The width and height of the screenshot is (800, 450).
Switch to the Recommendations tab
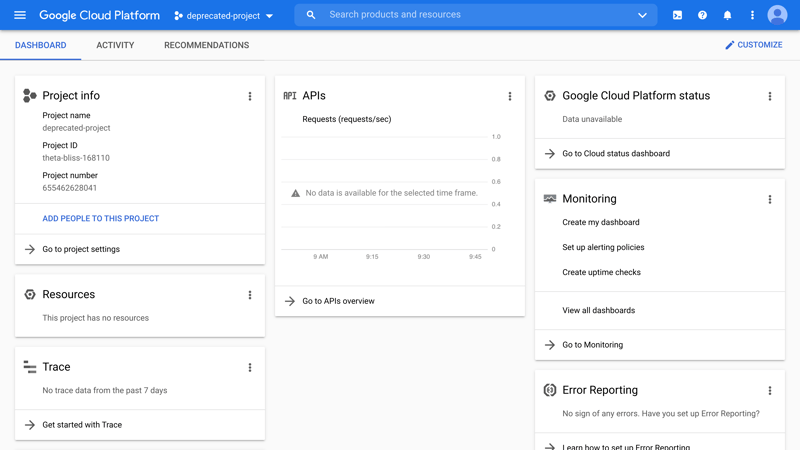coord(207,45)
